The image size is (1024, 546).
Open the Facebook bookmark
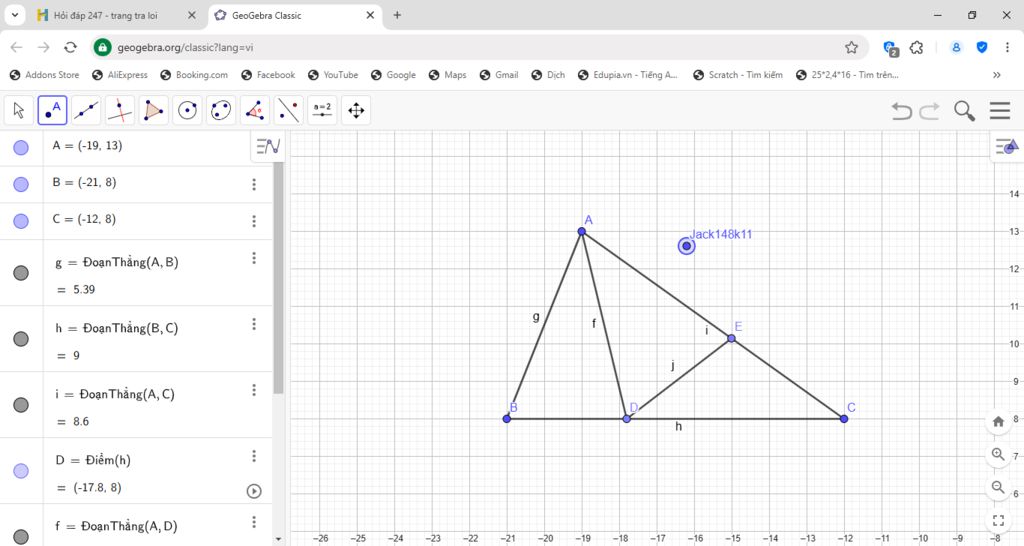click(268, 75)
